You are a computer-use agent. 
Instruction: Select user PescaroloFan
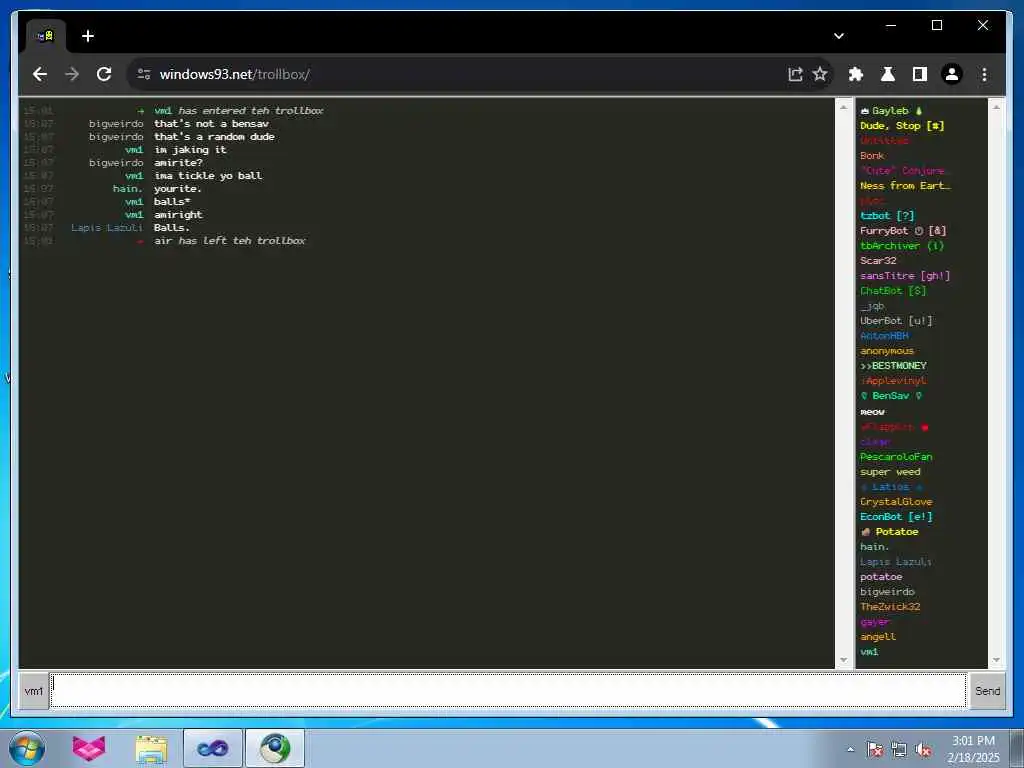click(x=896, y=457)
